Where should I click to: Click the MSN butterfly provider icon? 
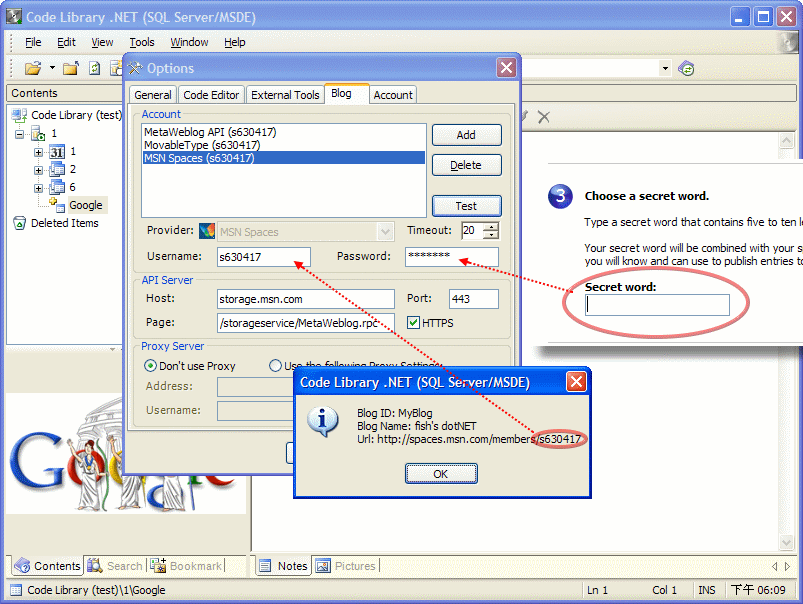pyautogui.click(x=207, y=231)
